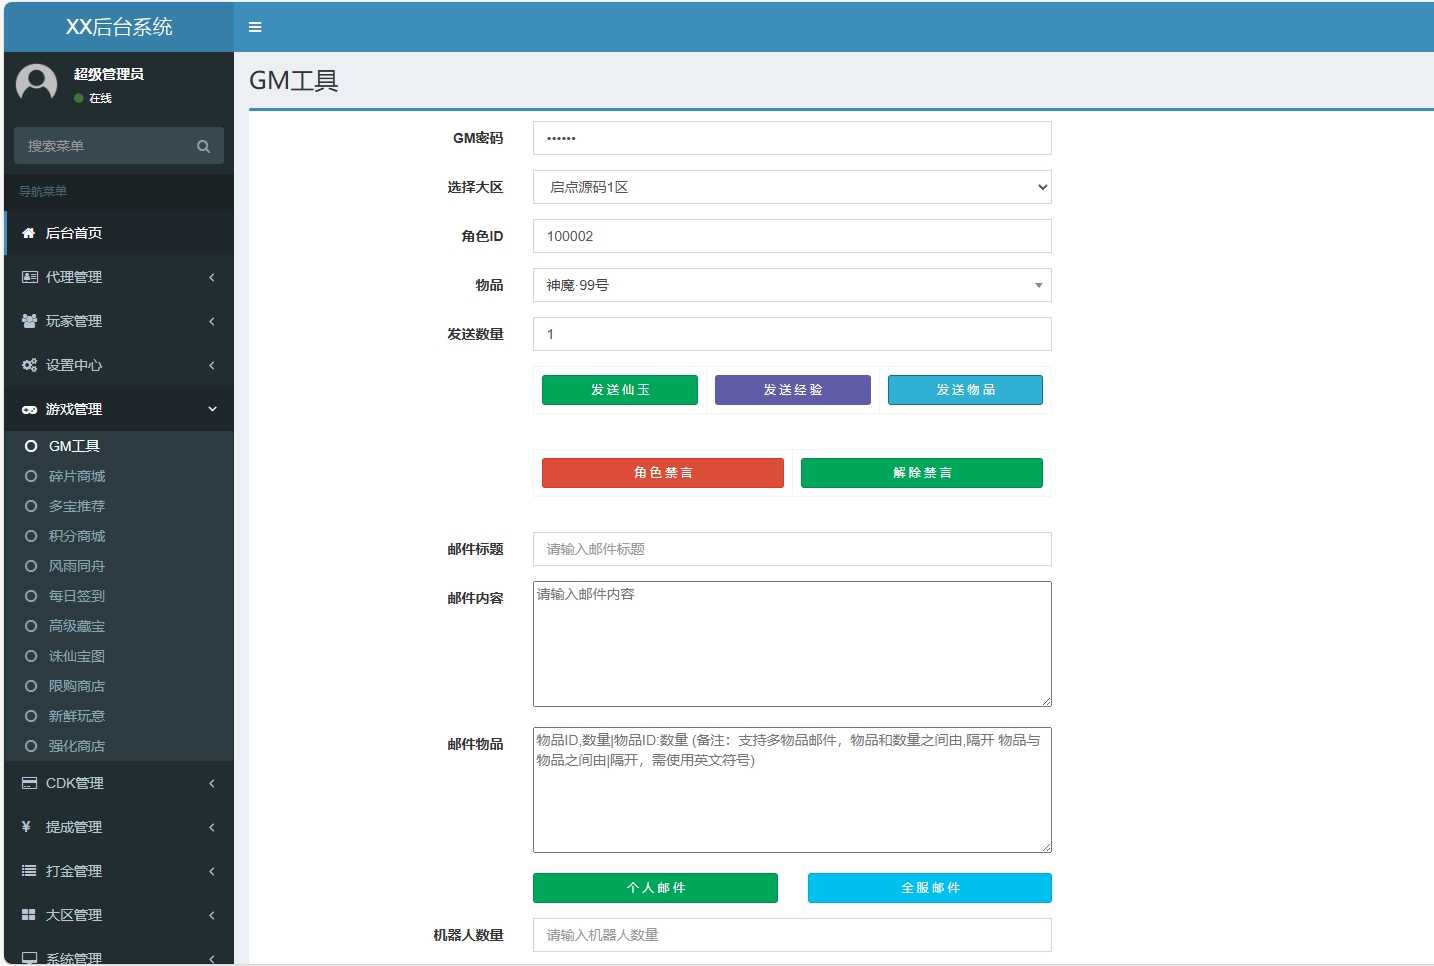Image resolution: width=1434 pixels, height=966 pixels.
Task: Focus the GM密码 password field
Action: [792, 138]
